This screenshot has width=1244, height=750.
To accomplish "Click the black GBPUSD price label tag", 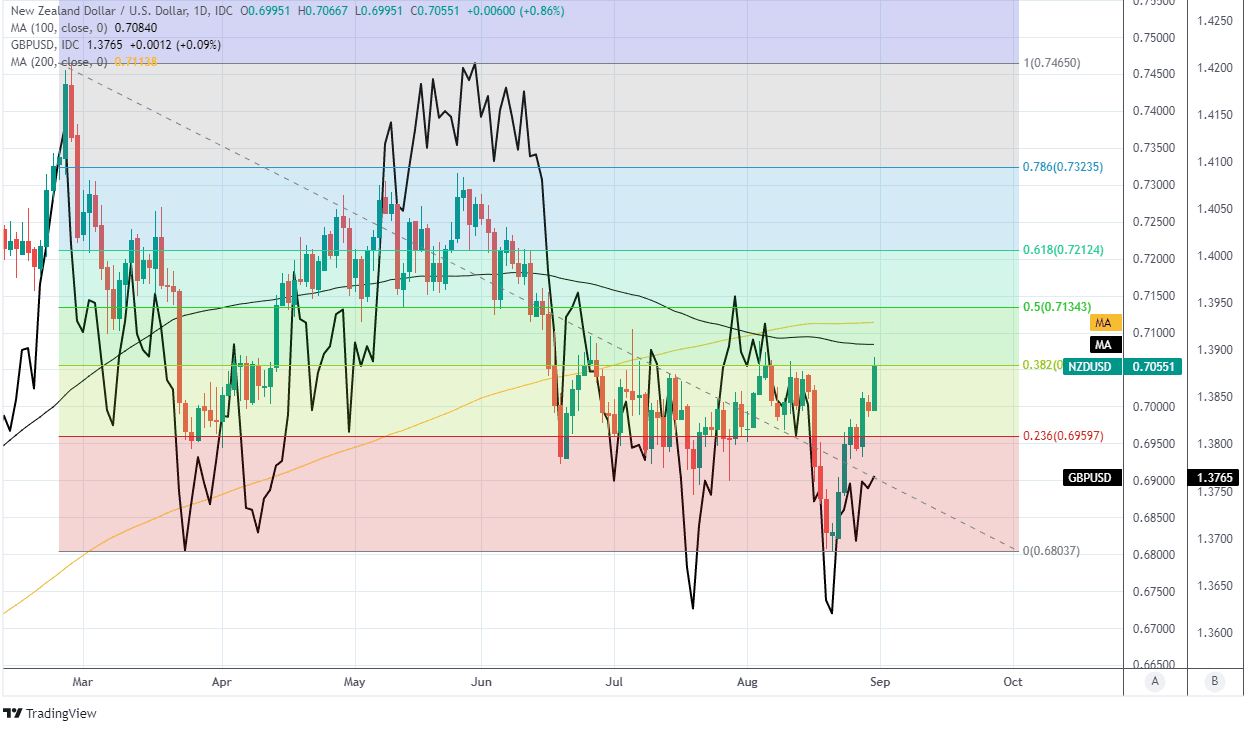I will tap(1089, 478).
